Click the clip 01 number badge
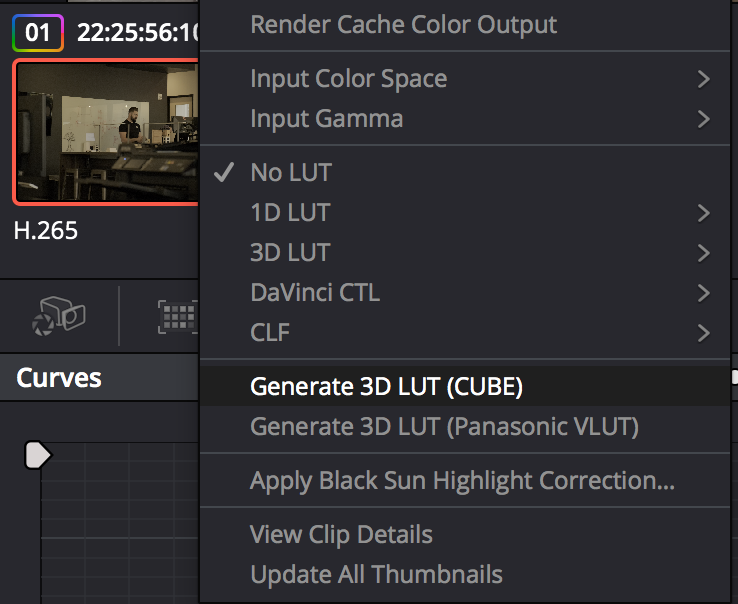The image size is (738, 604). click(38, 32)
